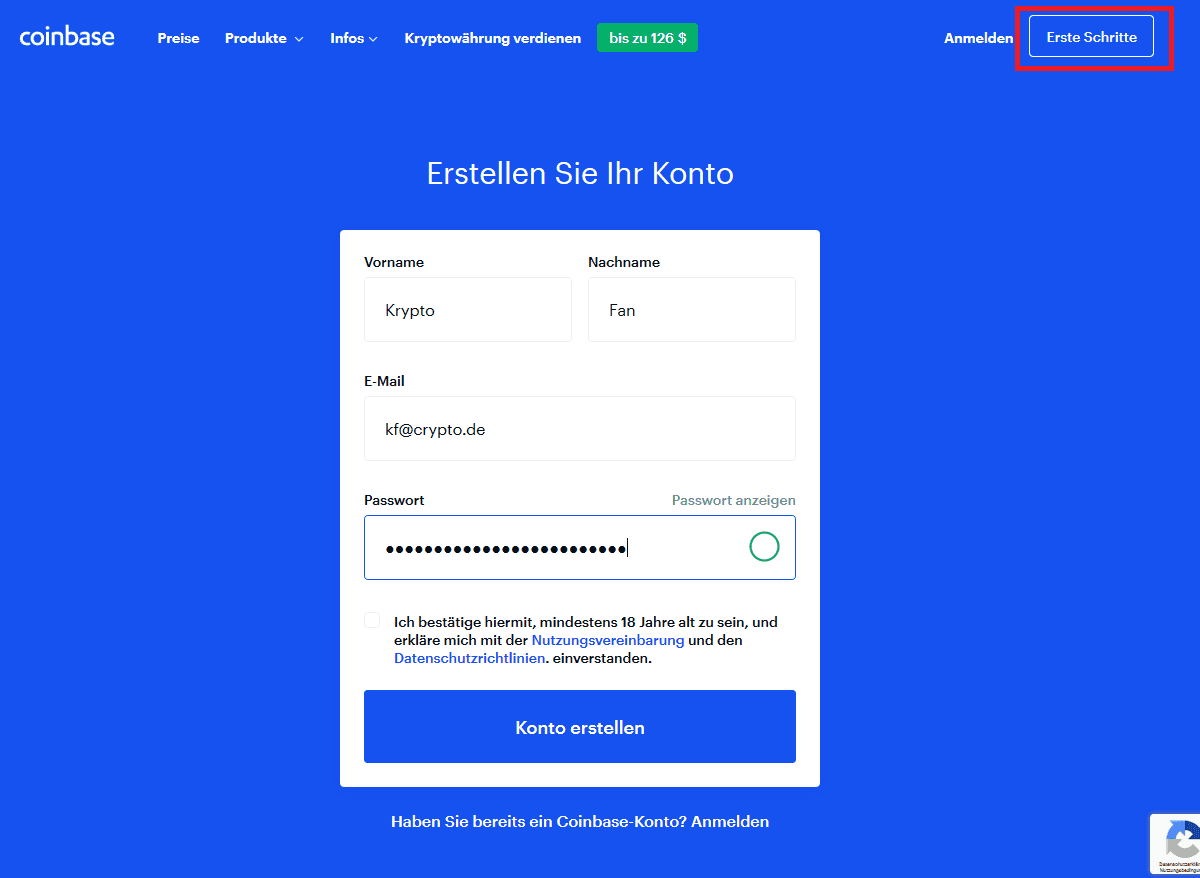Click the reCAPTCHA badge icon
Image resolution: width=1200 pixels, height=878 pixels.
[1178, 838]
